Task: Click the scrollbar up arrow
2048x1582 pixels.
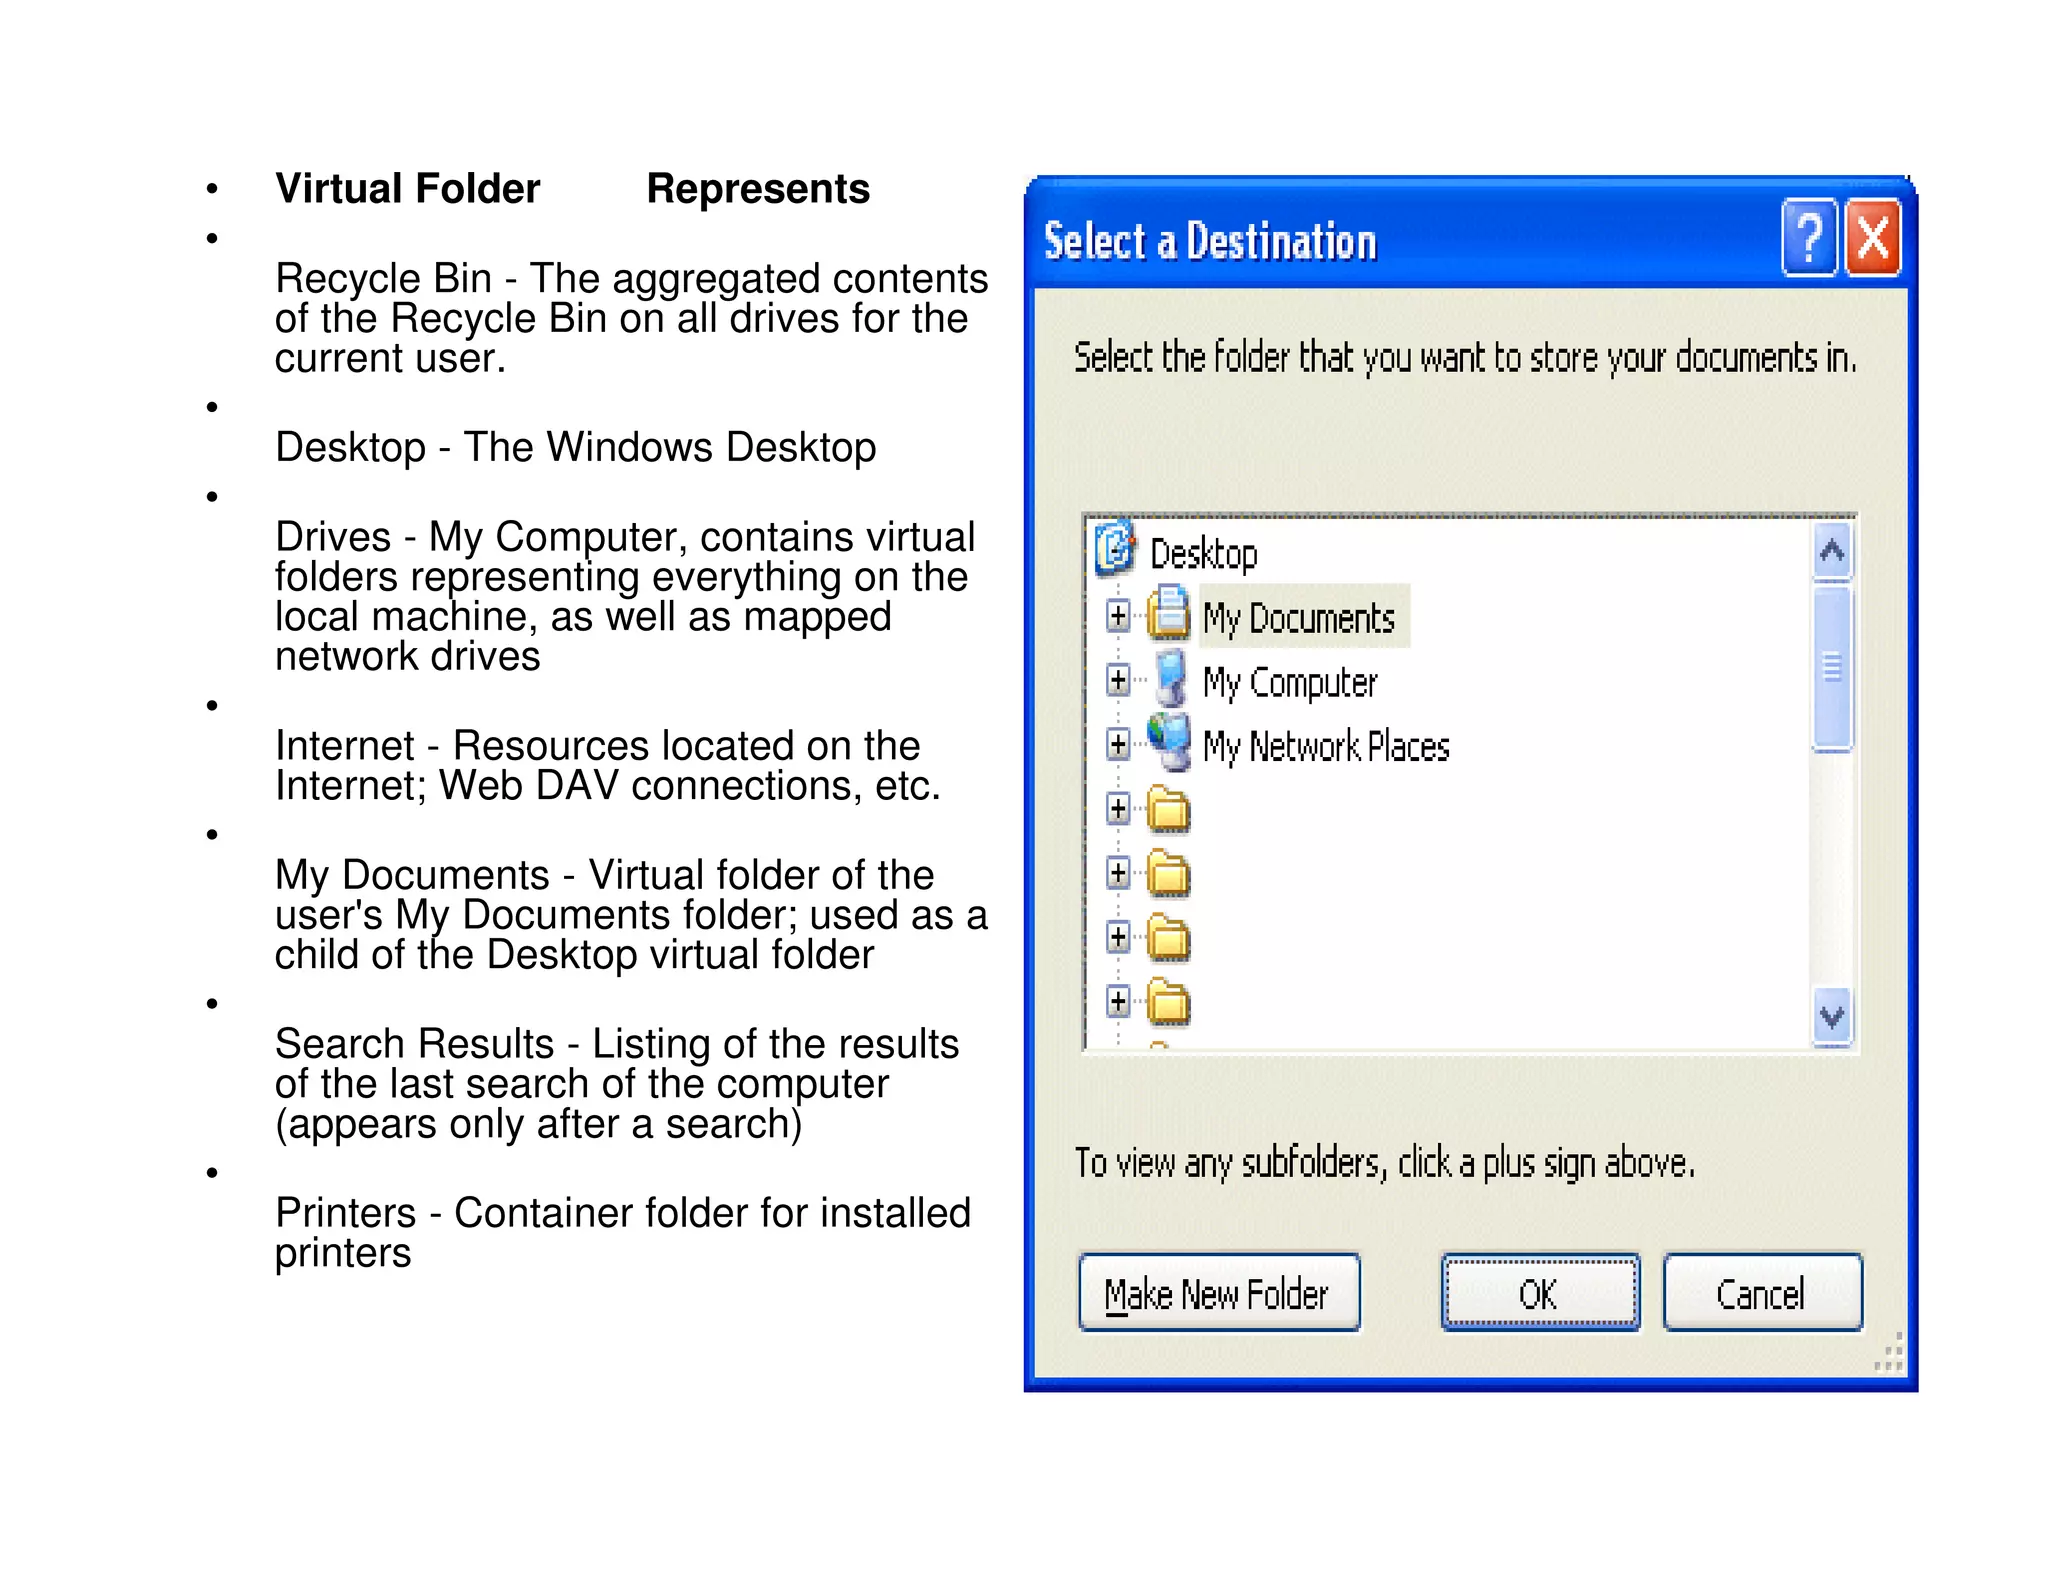Action: pyautogui.click(x=1832, y=551)
